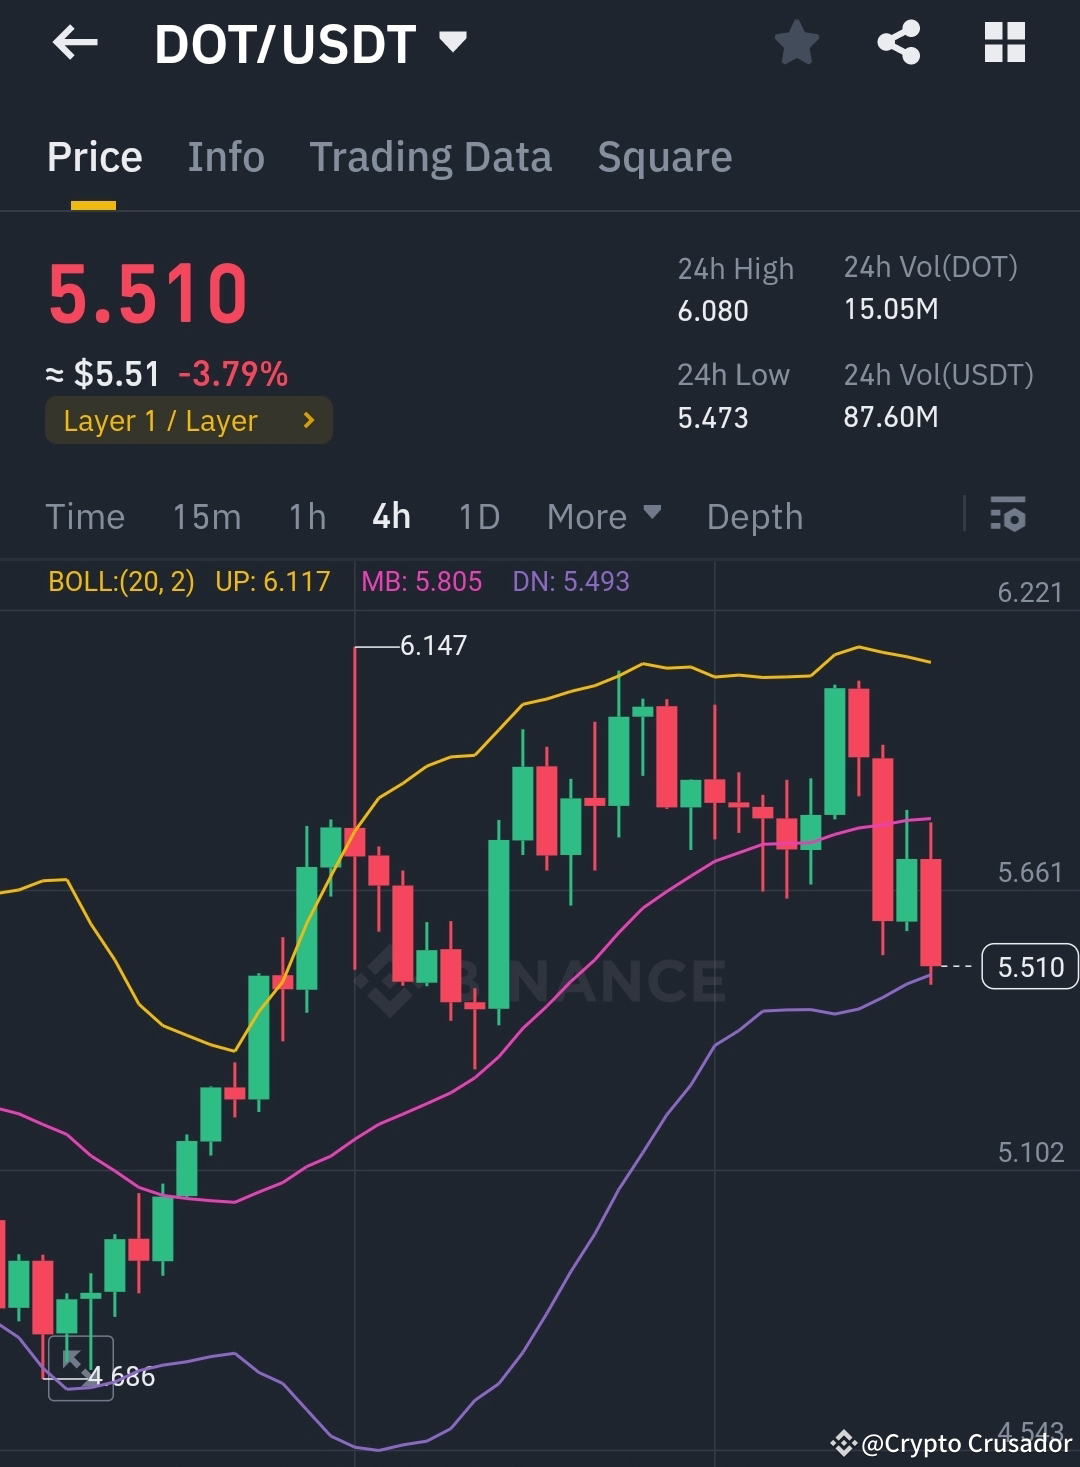Click the Info section link
This screenshot has width=1080, height=1467.
point(225,157)
